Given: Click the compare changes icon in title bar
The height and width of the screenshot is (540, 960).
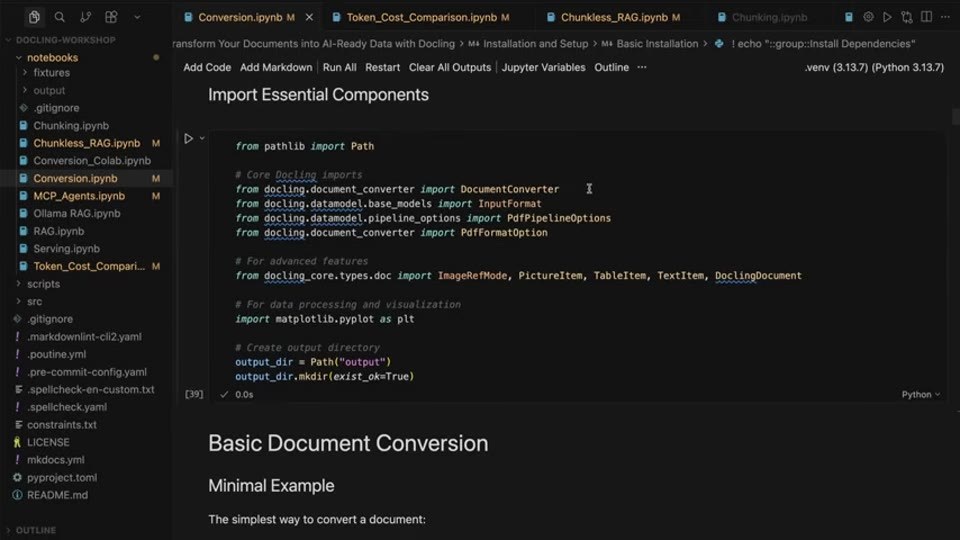Looking at the screenshot, I should click(907, 17).
